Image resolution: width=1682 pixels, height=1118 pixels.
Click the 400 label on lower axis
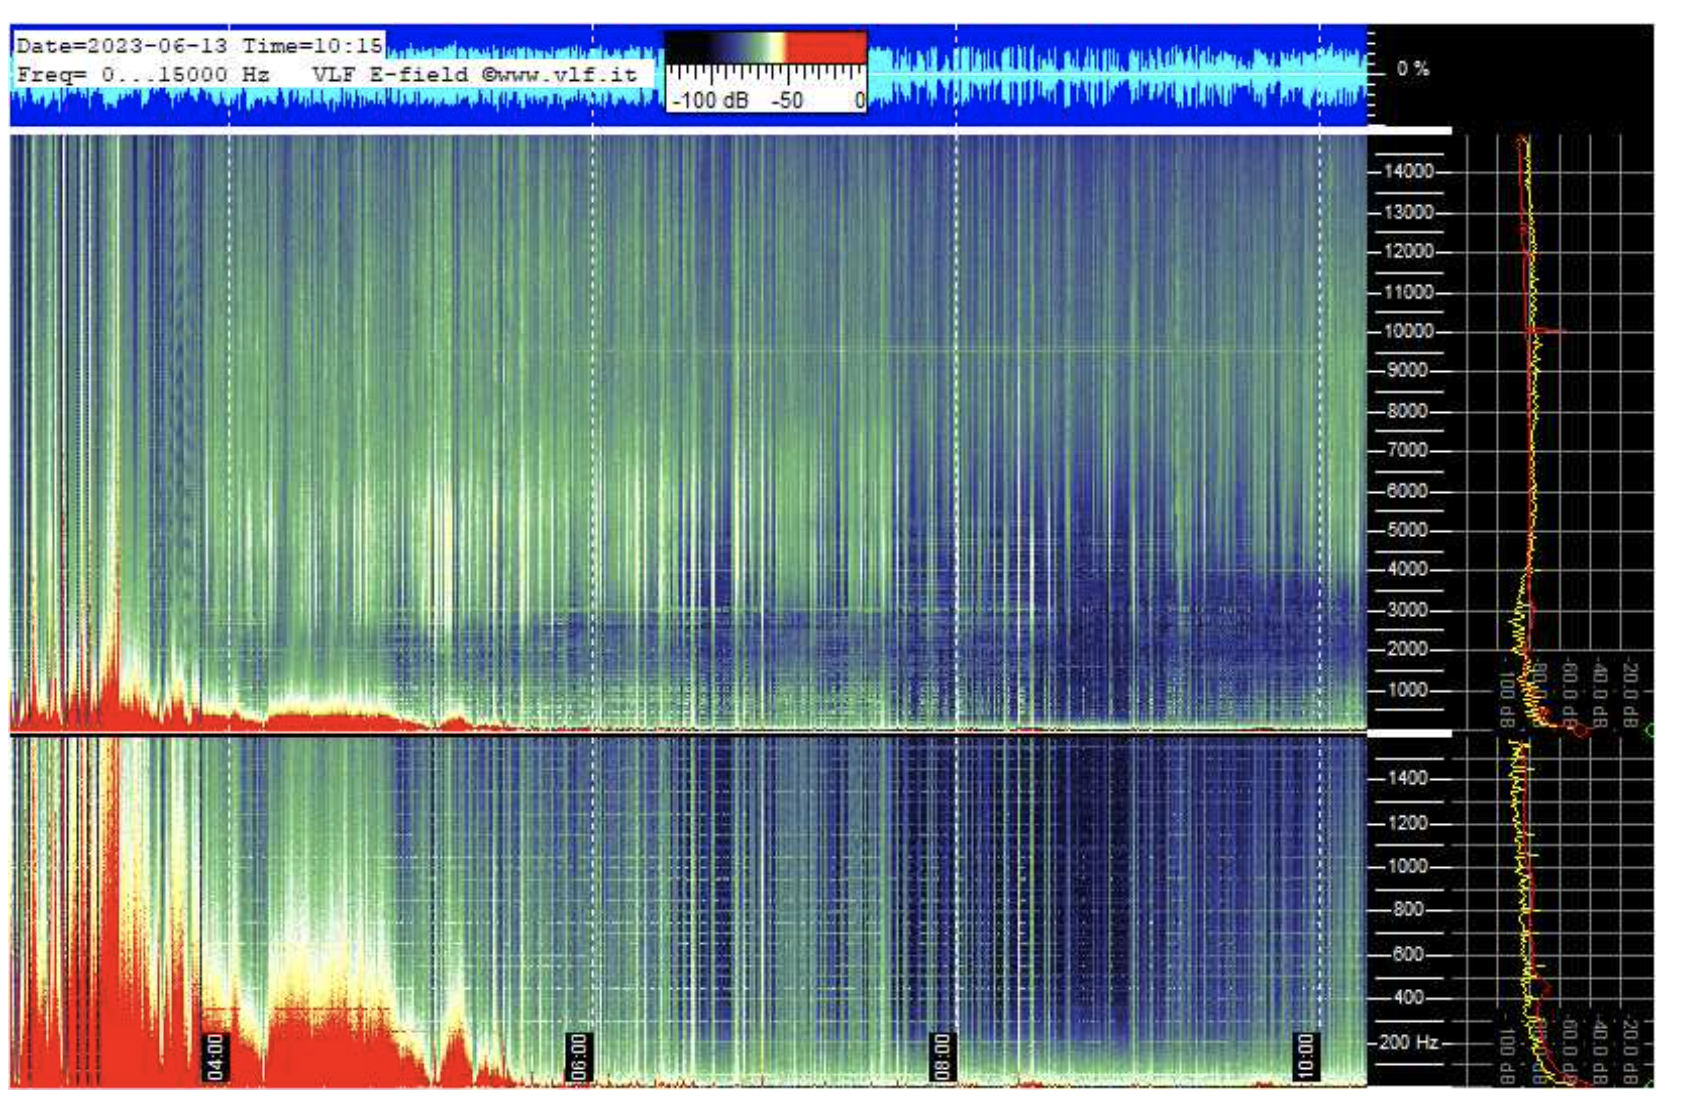(x=1408, y=997)
